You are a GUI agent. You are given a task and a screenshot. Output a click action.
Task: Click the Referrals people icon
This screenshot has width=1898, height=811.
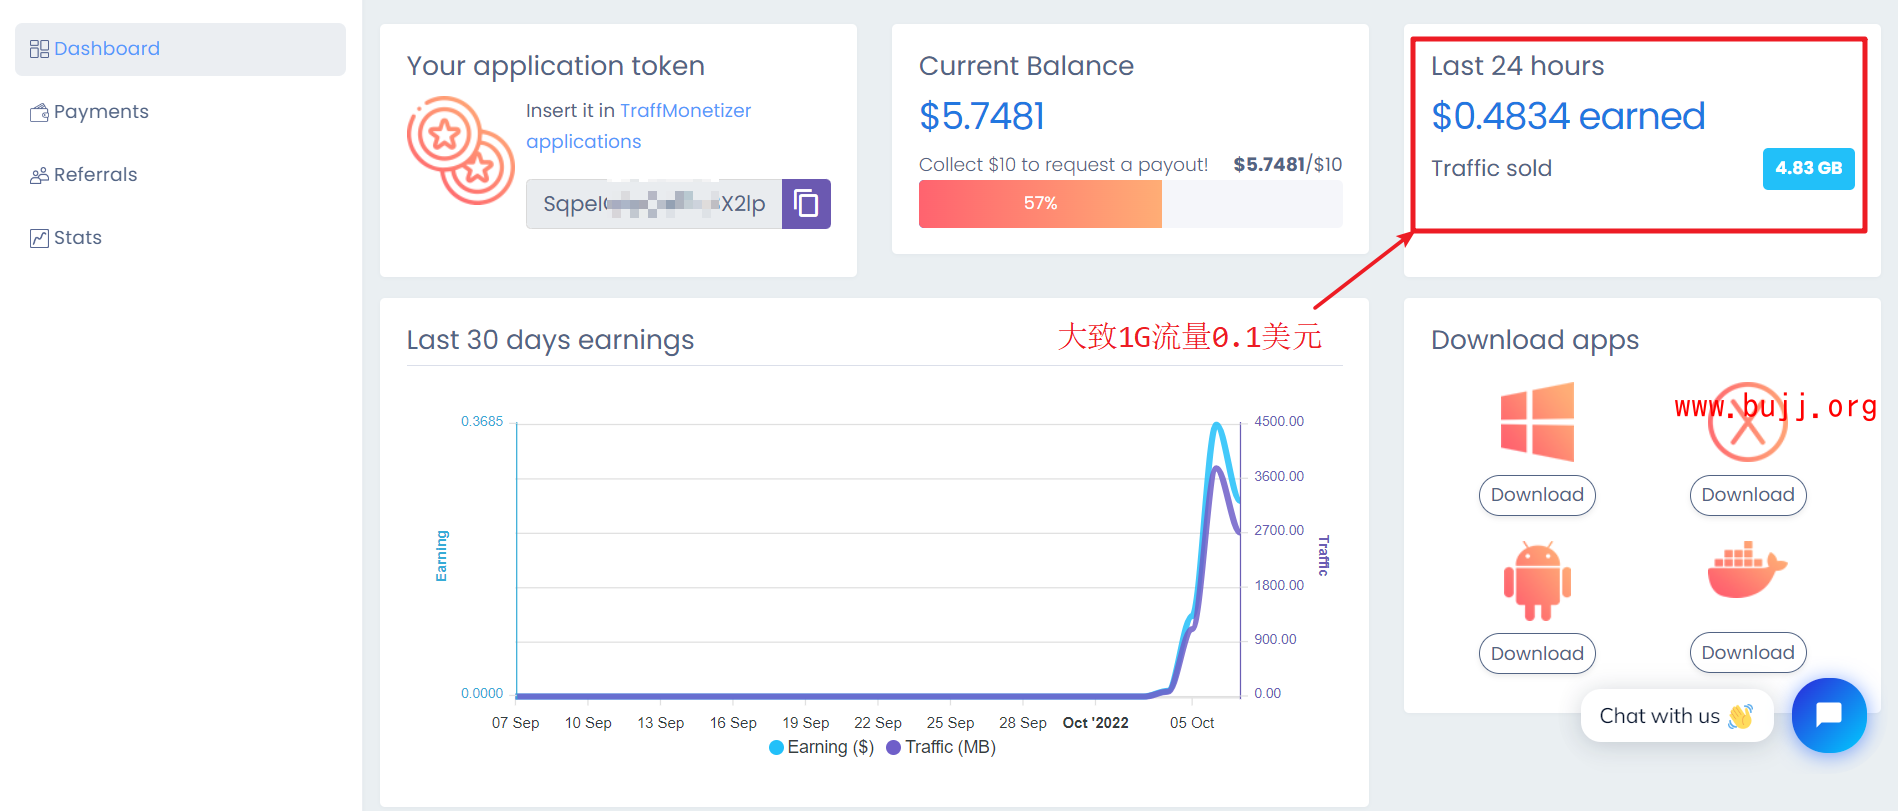click(39, 175)
